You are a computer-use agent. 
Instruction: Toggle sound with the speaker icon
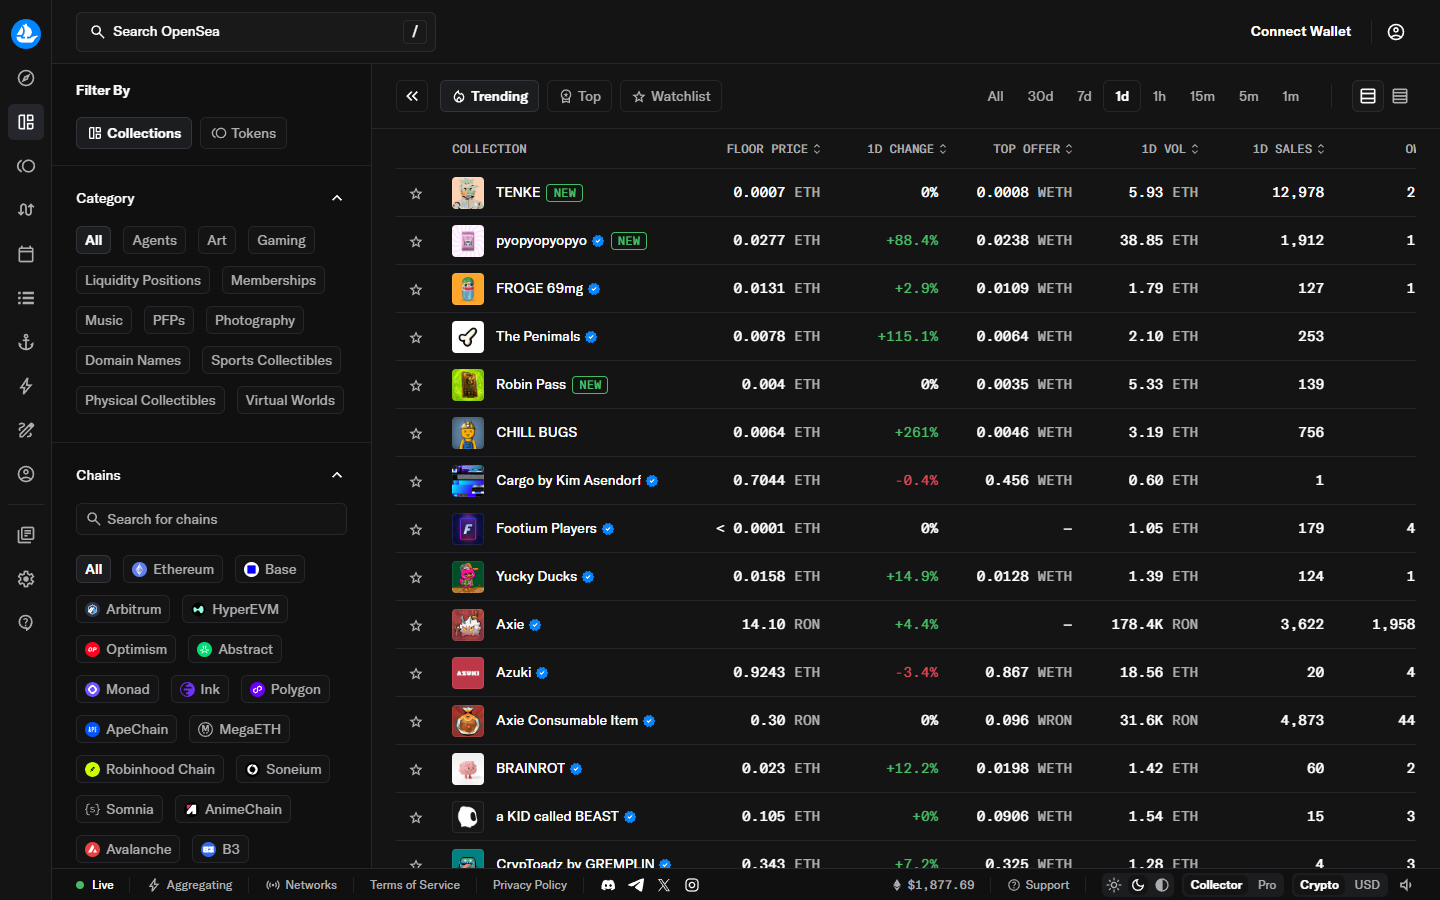pyautogui.click(x=1406, y=885)
